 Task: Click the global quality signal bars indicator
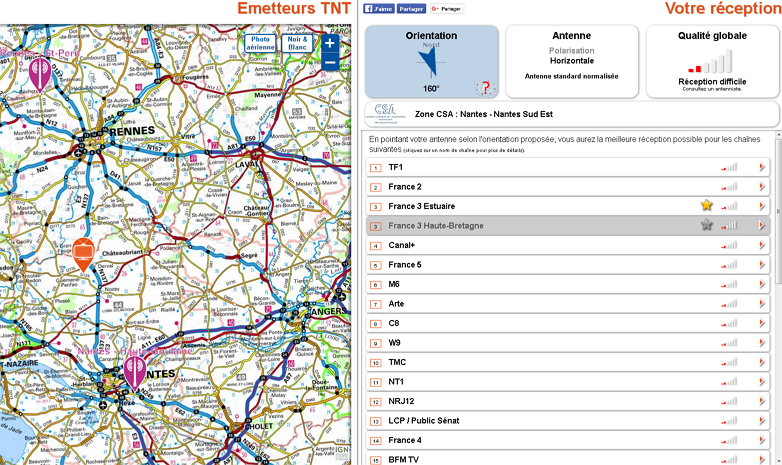point(710,61)
